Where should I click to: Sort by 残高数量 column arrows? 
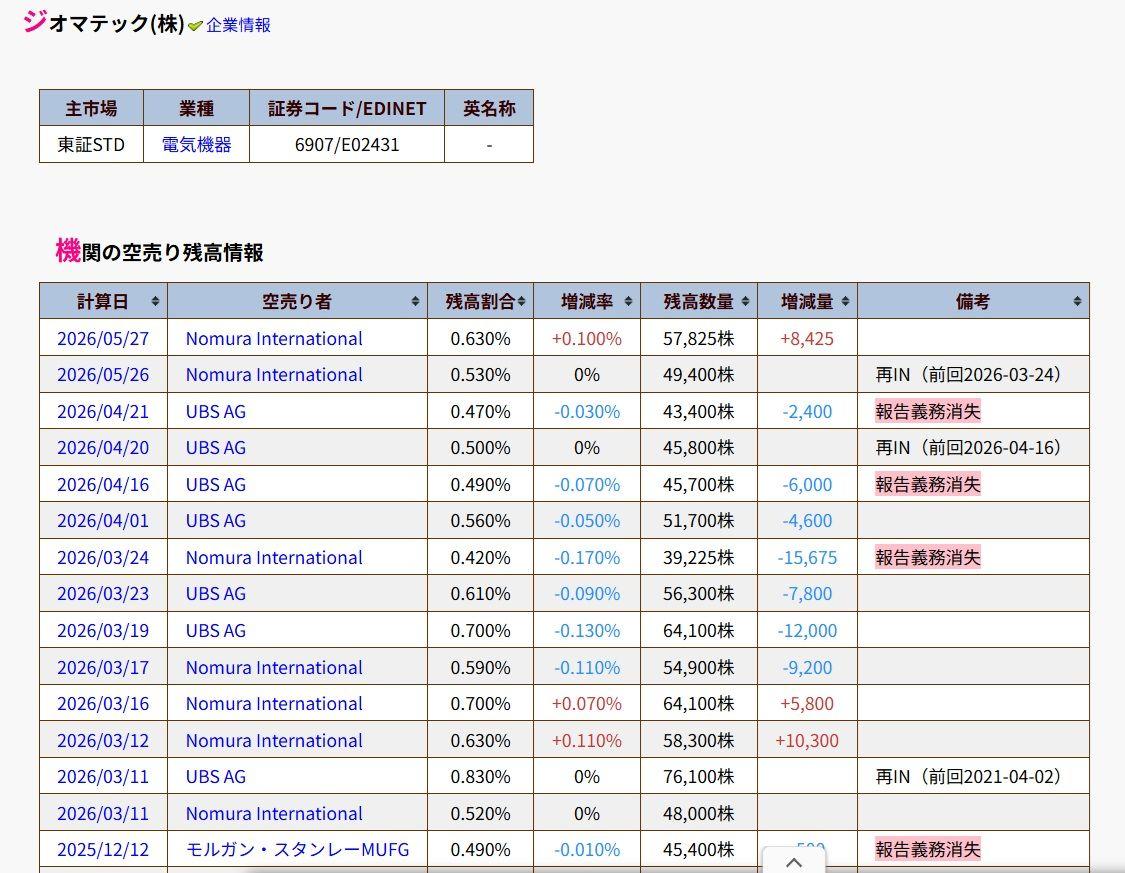745,301
